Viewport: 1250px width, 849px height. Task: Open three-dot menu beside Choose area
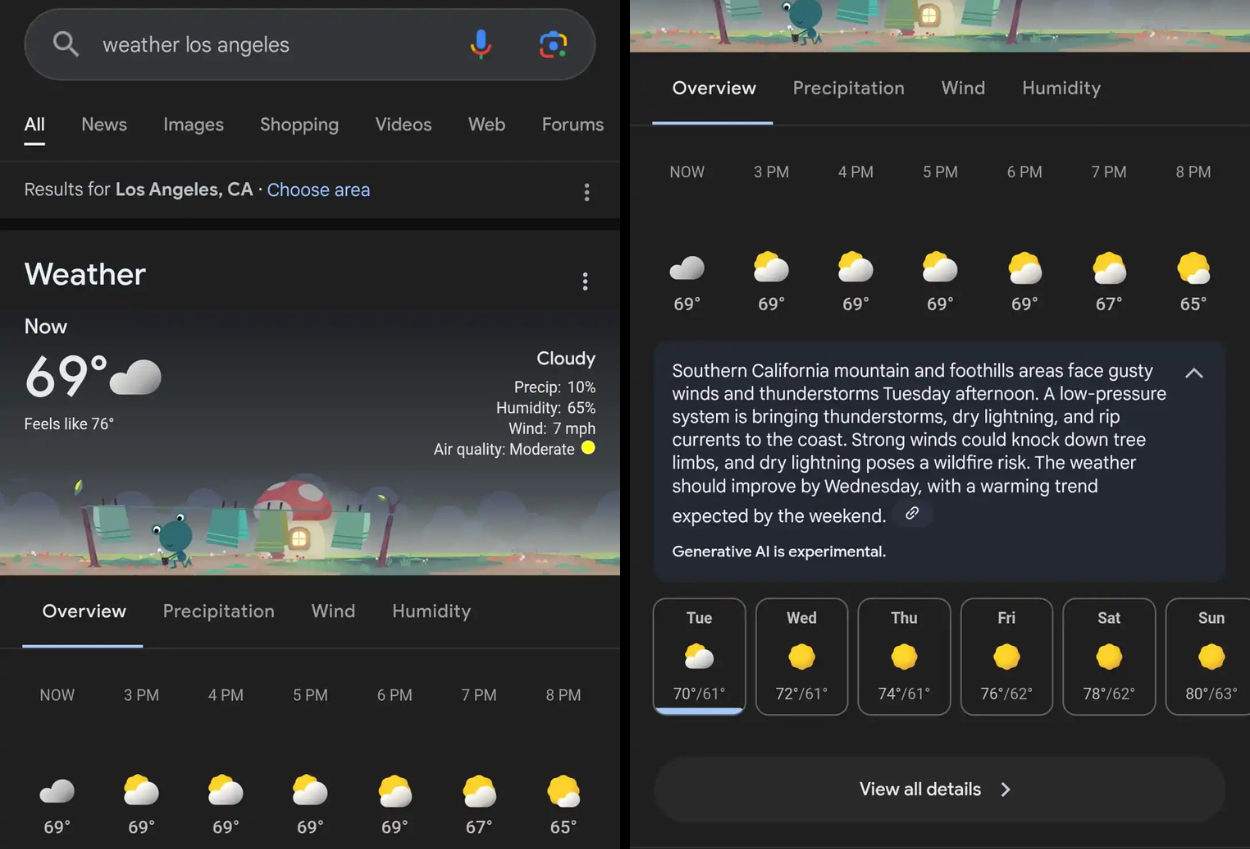[587, 192]
